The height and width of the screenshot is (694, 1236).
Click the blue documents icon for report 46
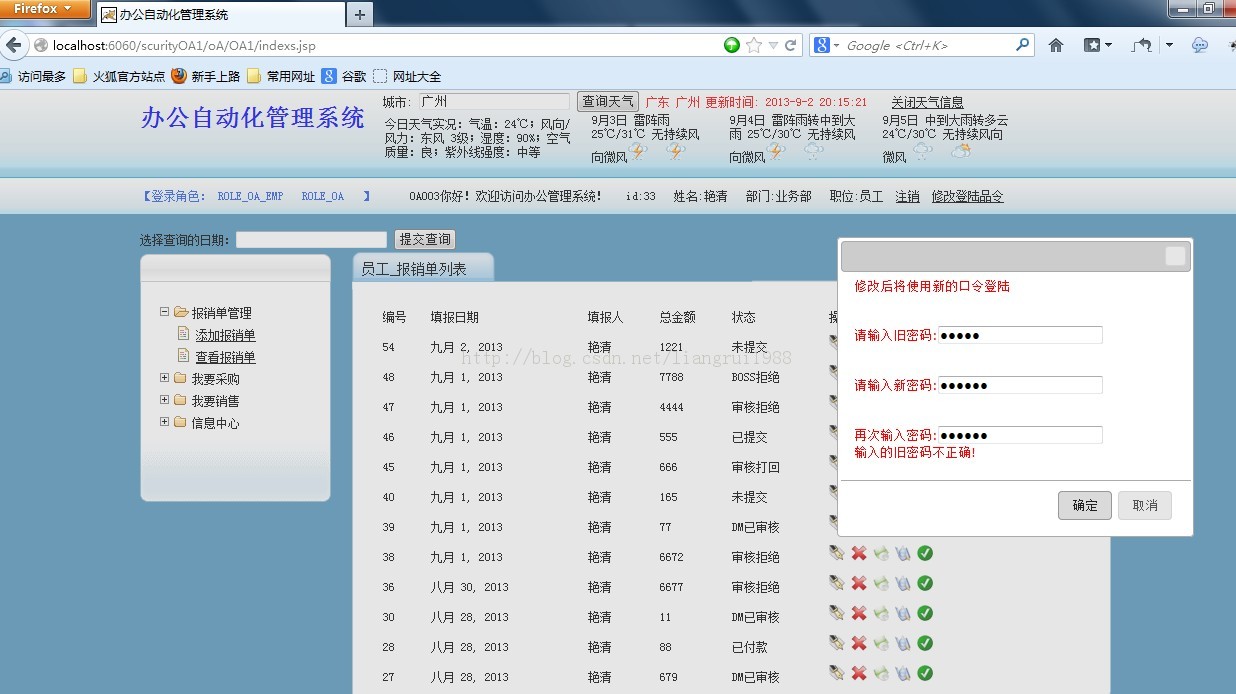[x=901, y=437]
